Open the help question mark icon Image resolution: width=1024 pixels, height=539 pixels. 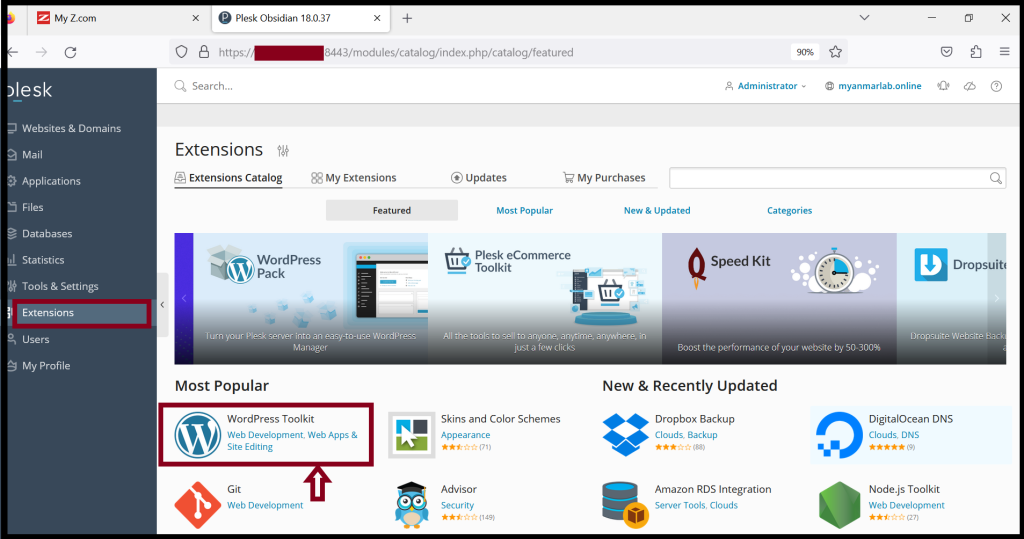point(996,86)
